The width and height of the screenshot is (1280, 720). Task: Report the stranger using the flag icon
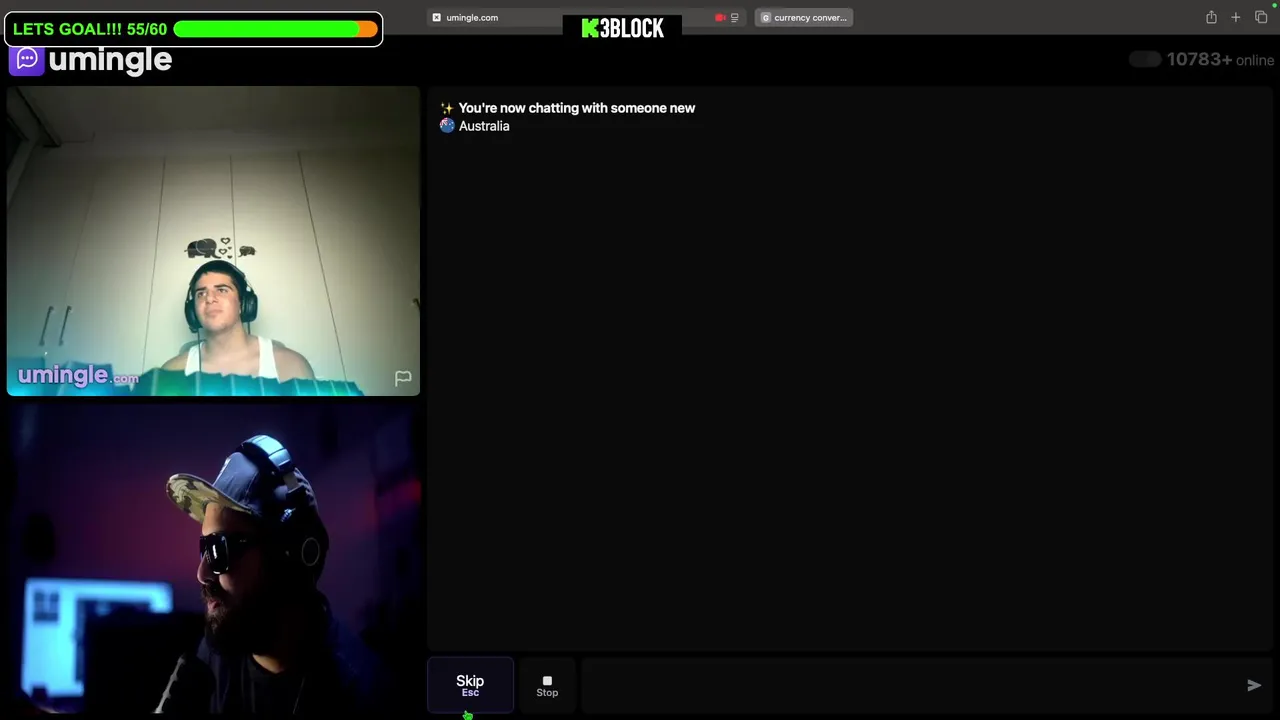pos(403,378)
